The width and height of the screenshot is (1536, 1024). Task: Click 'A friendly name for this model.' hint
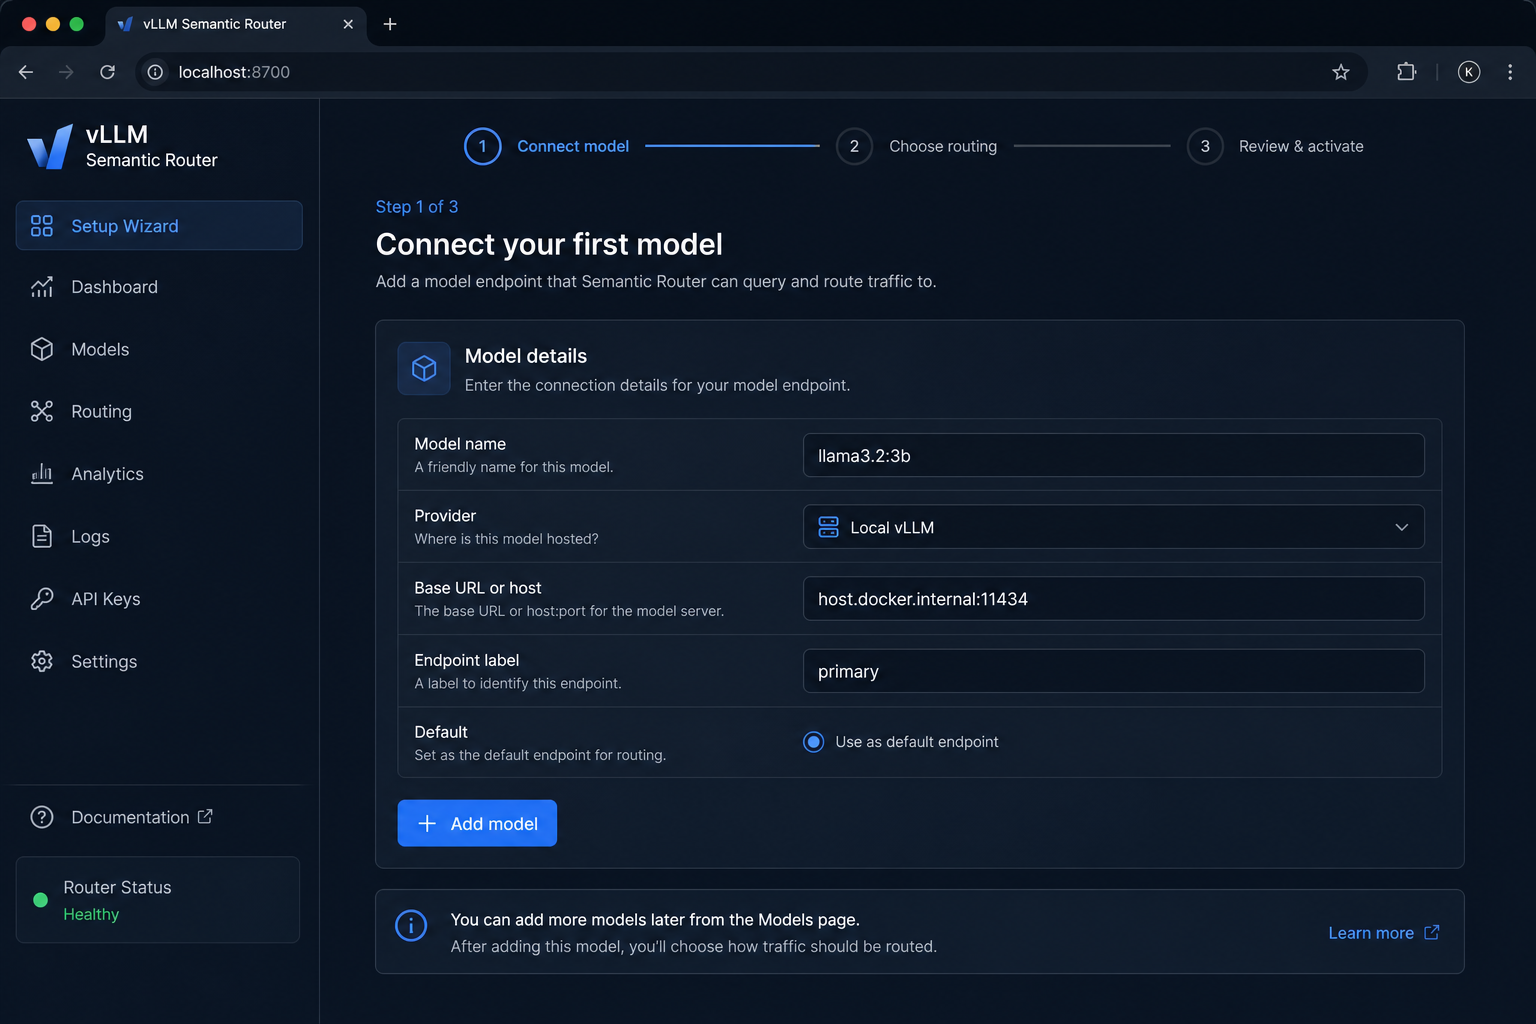(514, 467)
